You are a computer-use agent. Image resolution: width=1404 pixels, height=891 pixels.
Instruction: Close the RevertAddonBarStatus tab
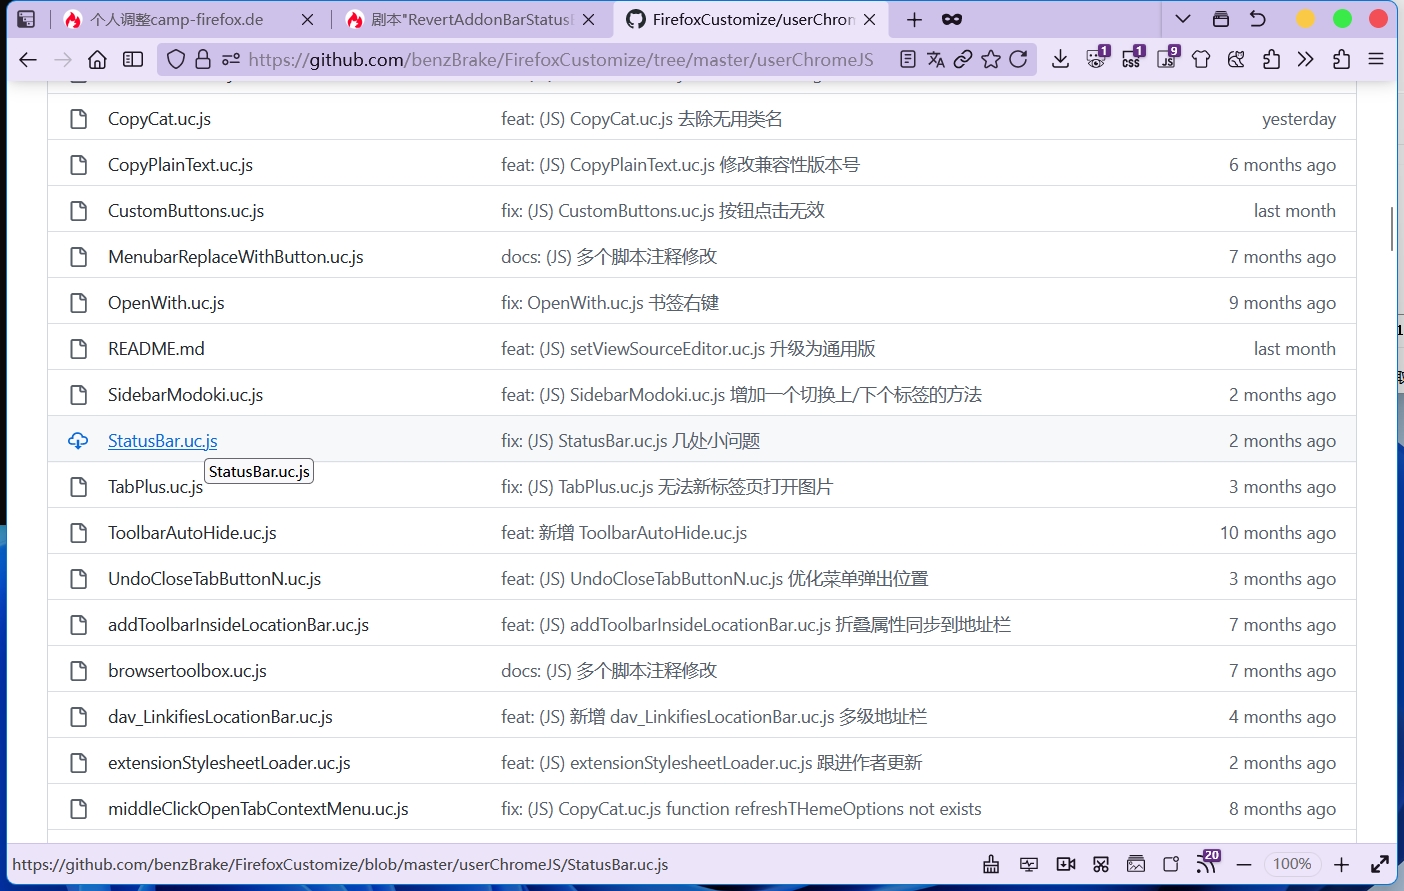pos(589,19)
